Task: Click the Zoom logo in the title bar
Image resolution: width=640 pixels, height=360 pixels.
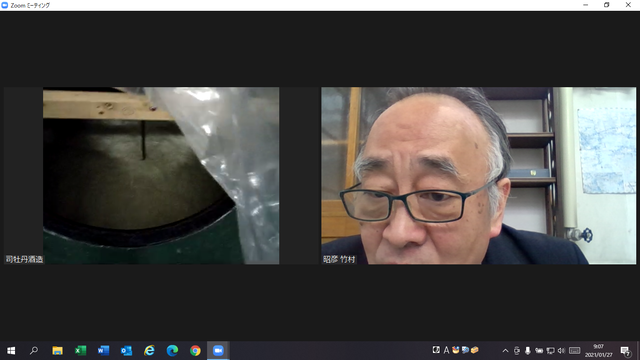Action: point(4,5)
